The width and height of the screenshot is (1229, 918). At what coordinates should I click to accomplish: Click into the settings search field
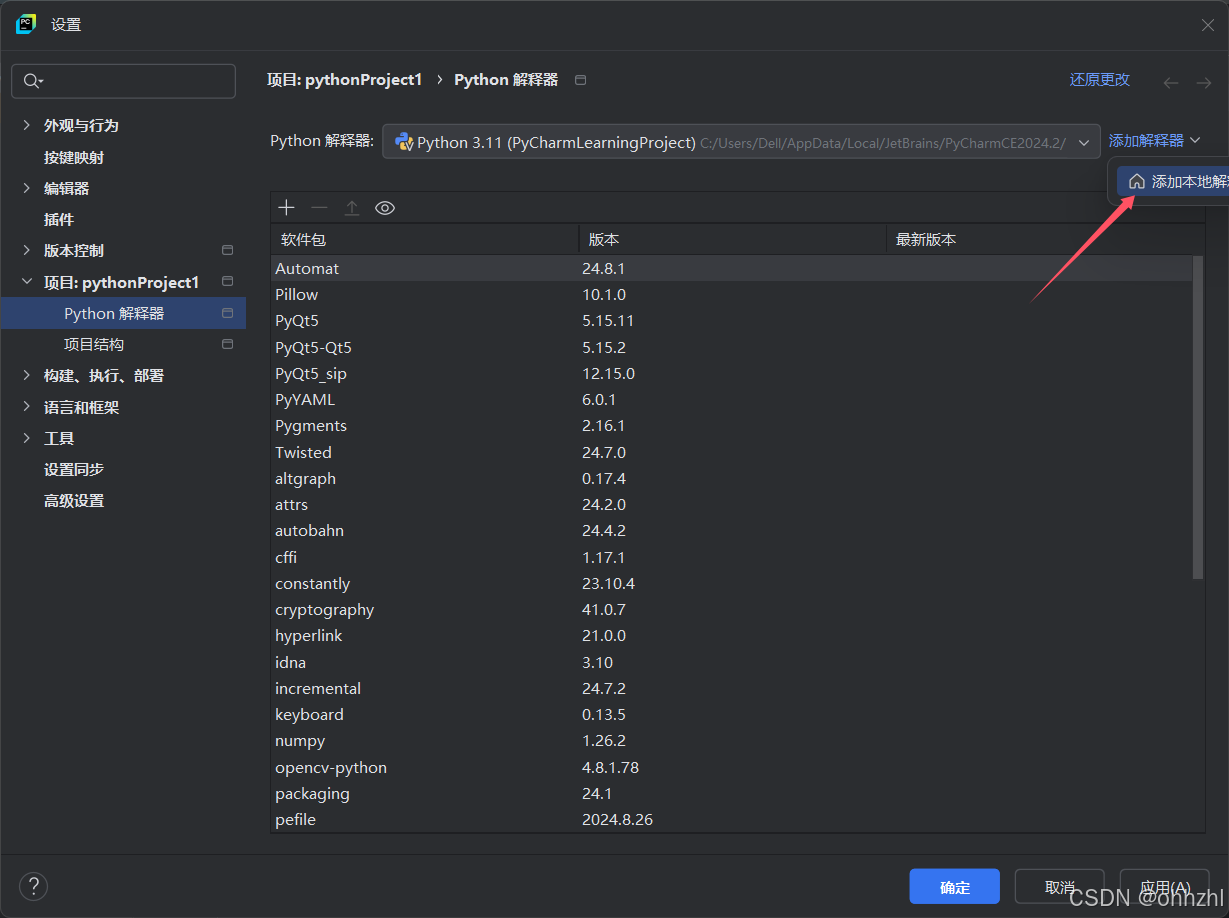[123, 81]
